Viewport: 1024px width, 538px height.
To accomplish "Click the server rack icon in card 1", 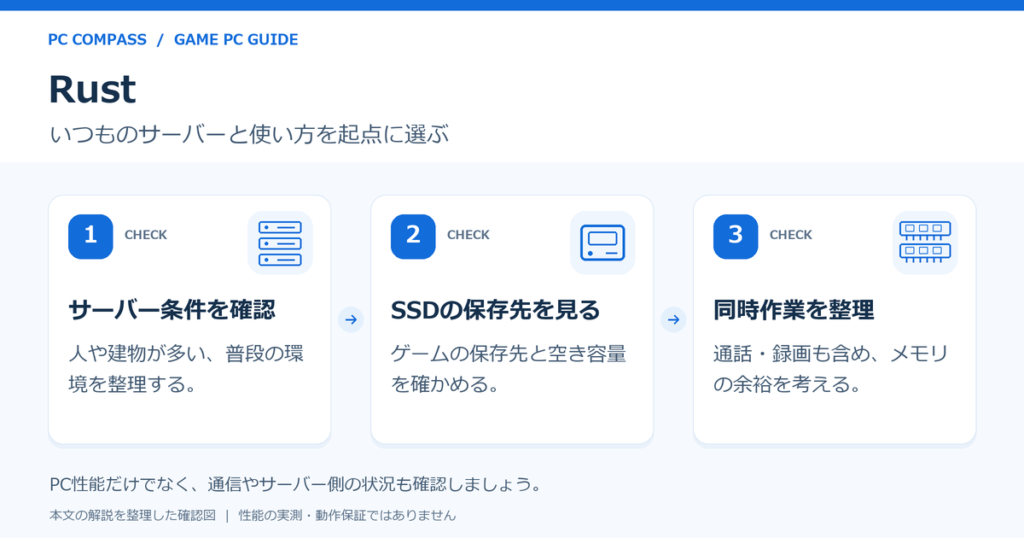I will click(x=280, y=243).
